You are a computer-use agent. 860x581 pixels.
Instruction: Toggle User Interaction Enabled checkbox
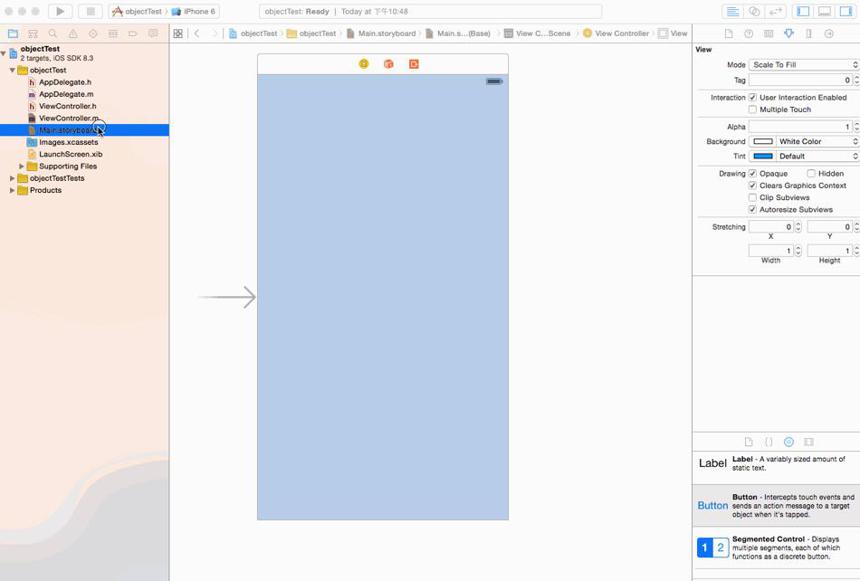(752, 97)
